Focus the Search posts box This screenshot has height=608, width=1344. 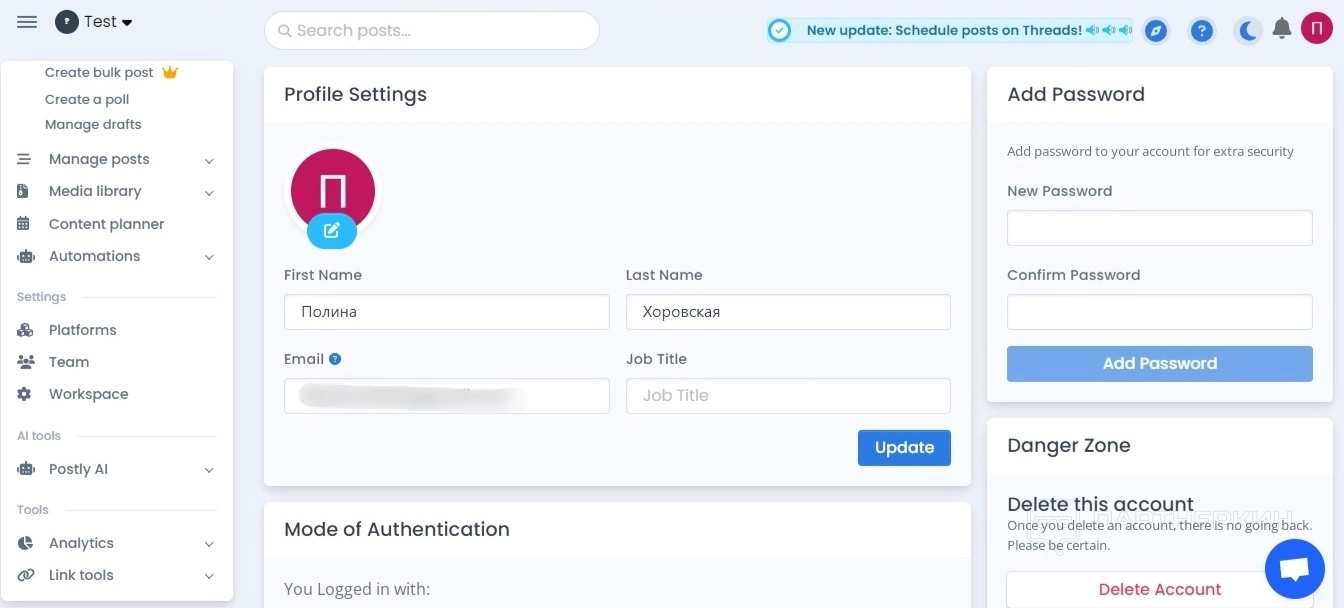click(432, 31)
